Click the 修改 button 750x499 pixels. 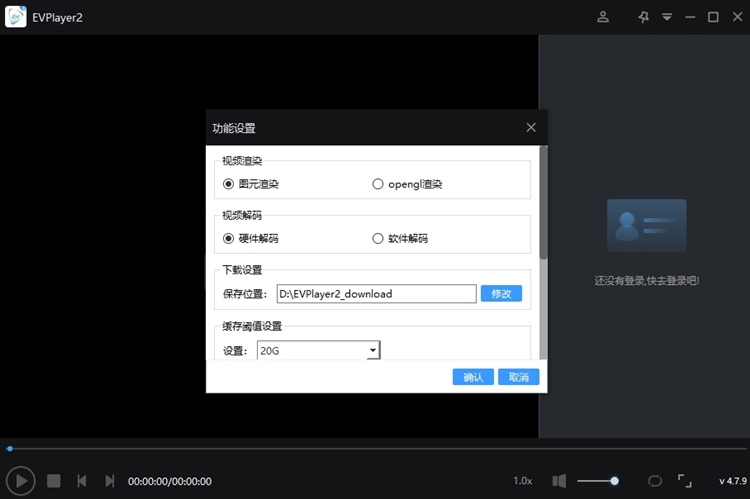coord(501,293)
